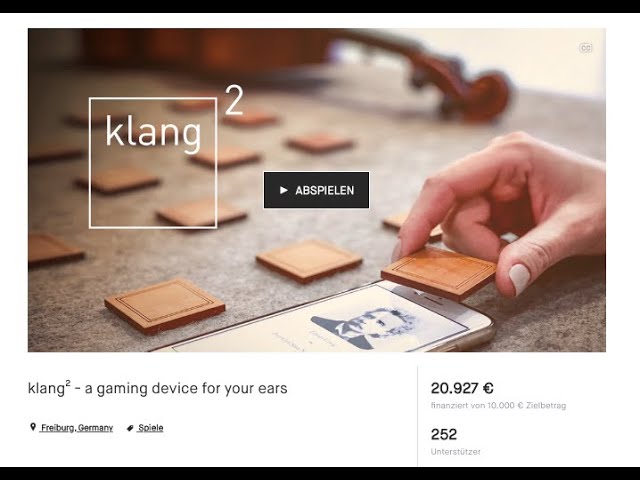
Task: Click the wooden tile held by the fingers
Action: pyautogui.click(x=439, y=273)
